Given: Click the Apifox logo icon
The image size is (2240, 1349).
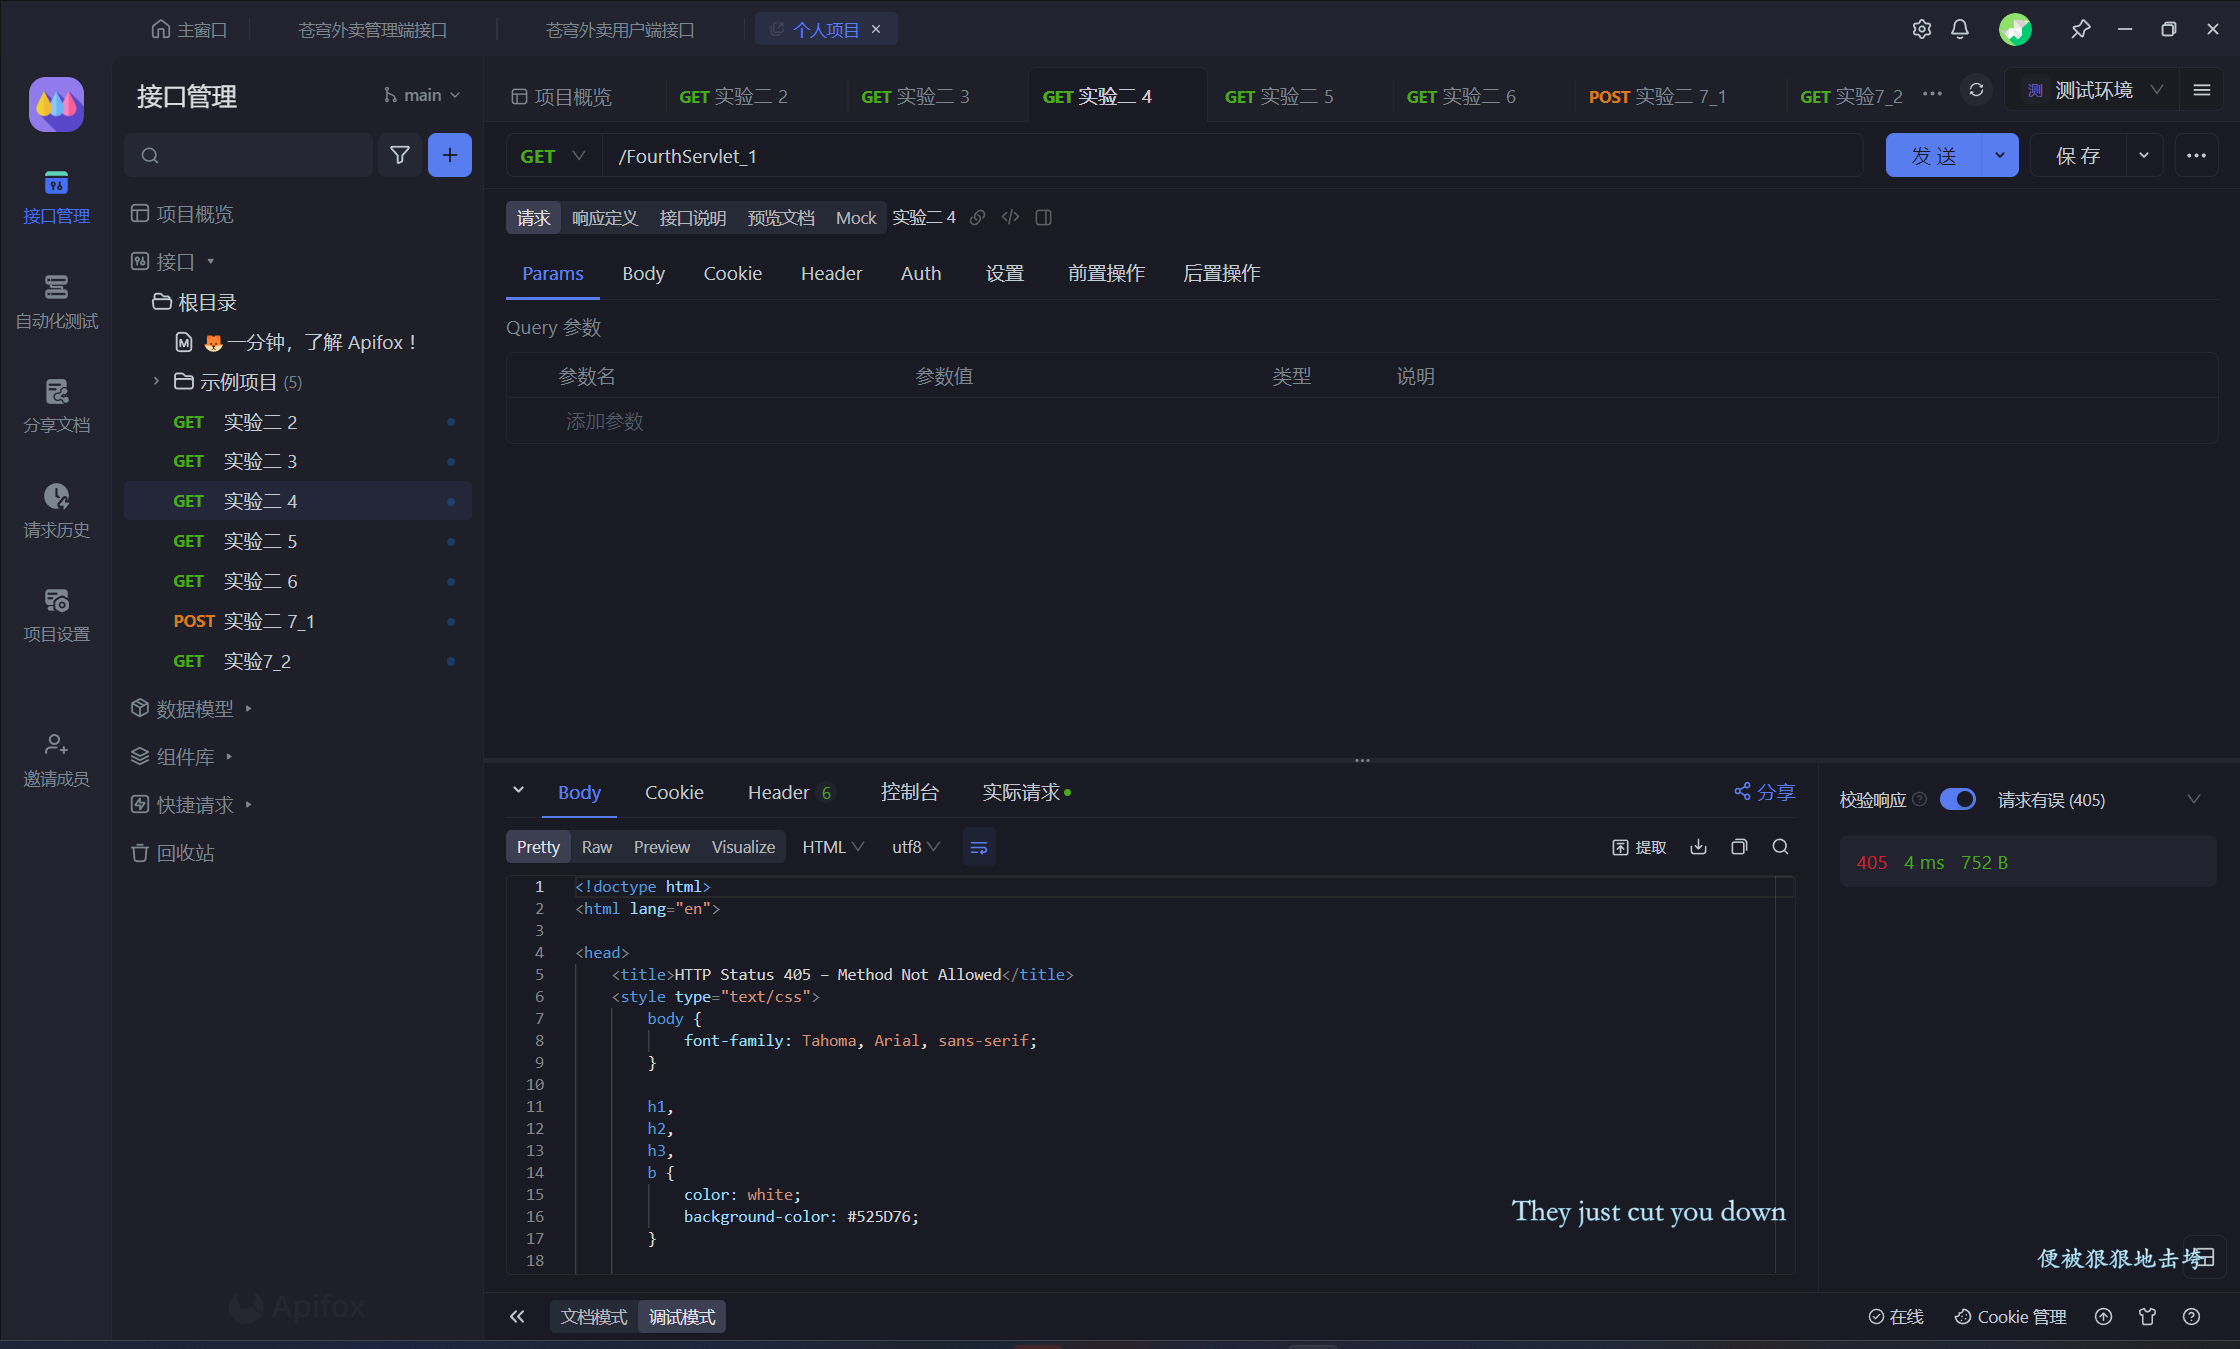Looking at the screenshot, I should [x=56, y=104].
